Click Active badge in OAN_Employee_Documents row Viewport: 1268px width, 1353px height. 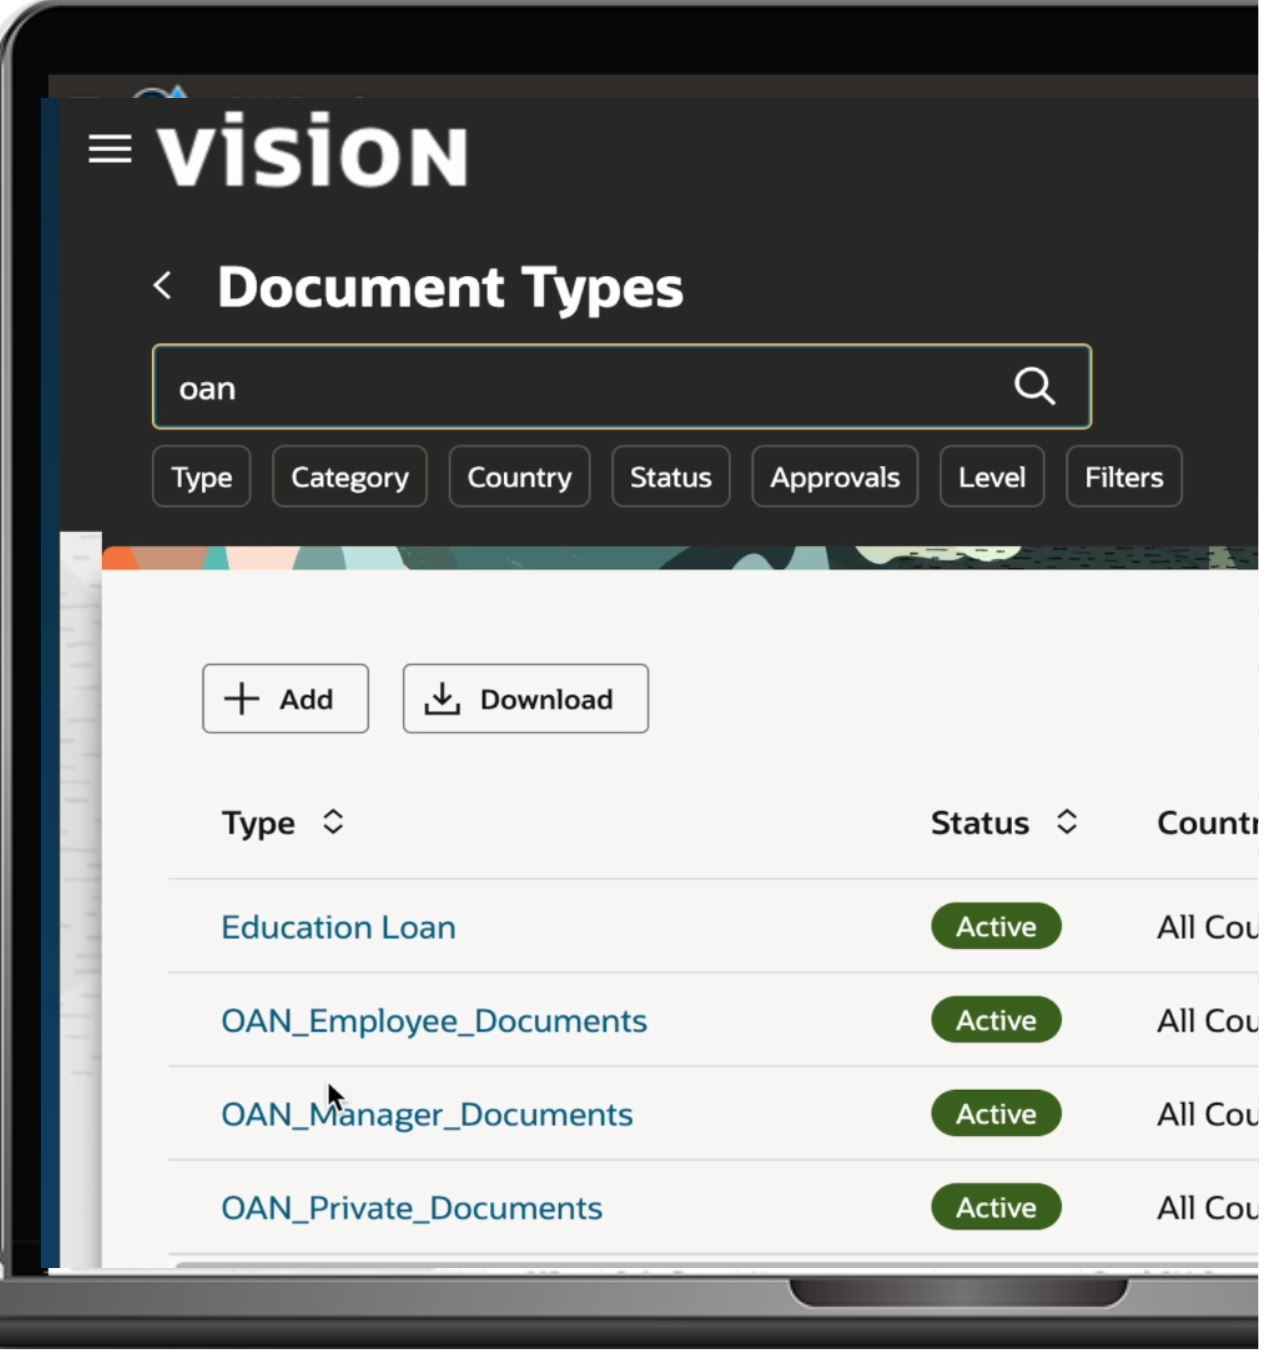(996, 1020)
